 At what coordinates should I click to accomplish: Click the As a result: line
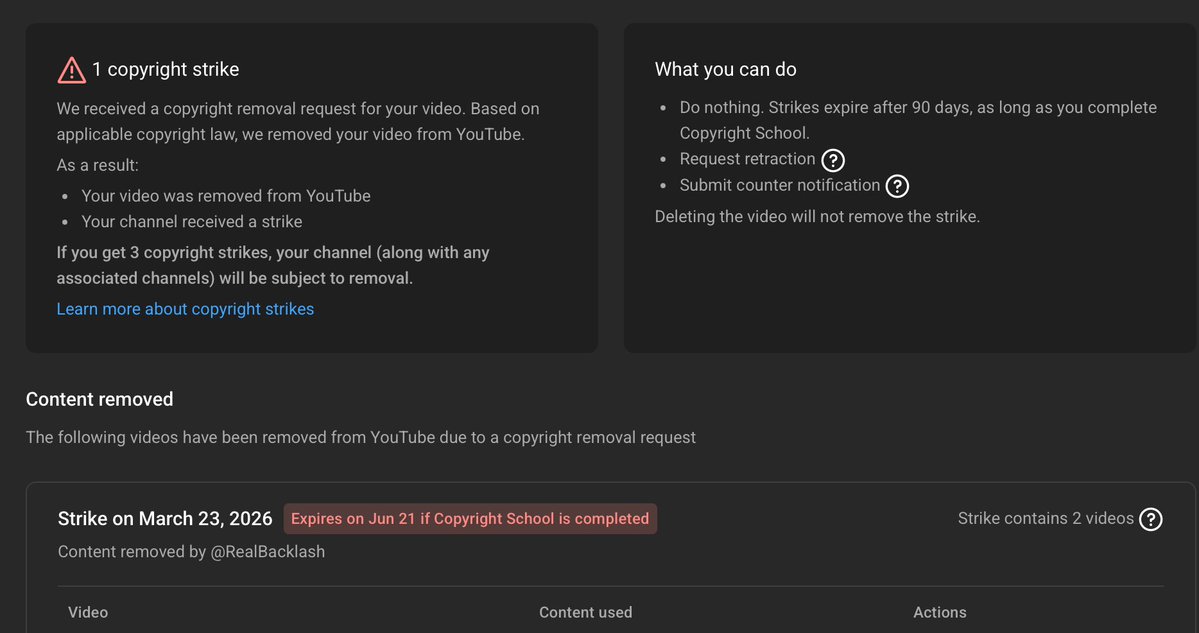[x=98, y=165]
